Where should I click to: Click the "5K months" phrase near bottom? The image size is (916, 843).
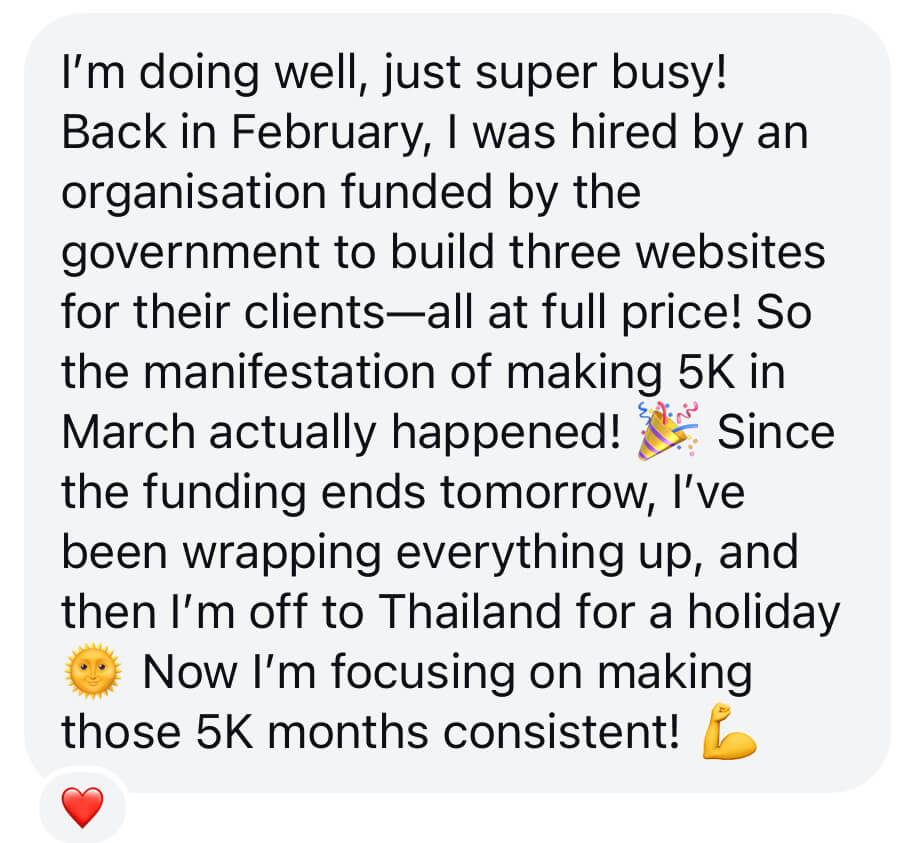[312, 731]
